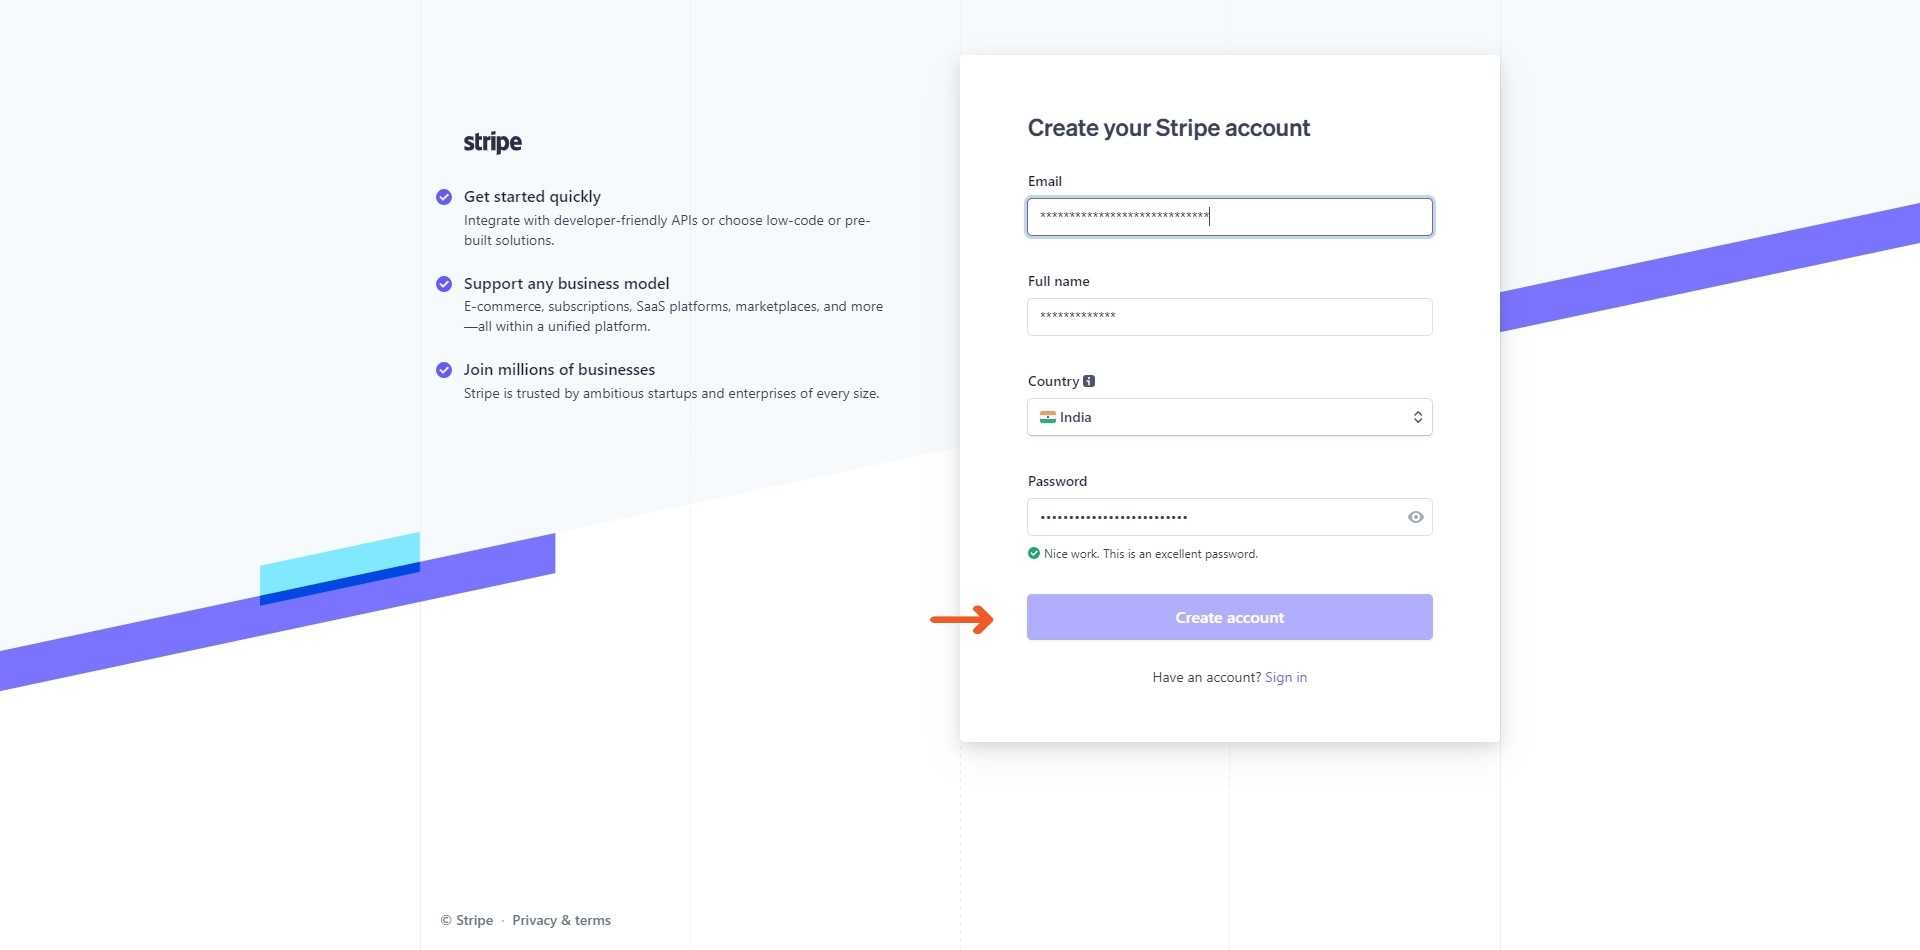Open the Sign in link
This screenshot has height=950, width=1920.
(1285, 677)
